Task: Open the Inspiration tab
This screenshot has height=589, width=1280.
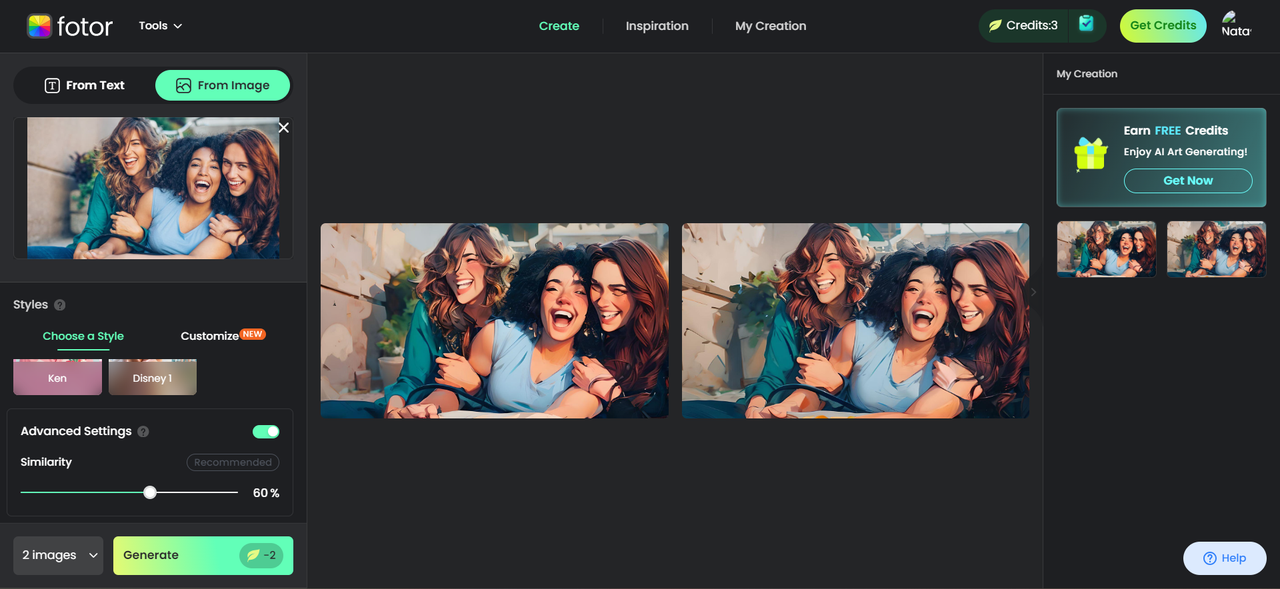Action: pyautogui.click(x=657, y=26)
